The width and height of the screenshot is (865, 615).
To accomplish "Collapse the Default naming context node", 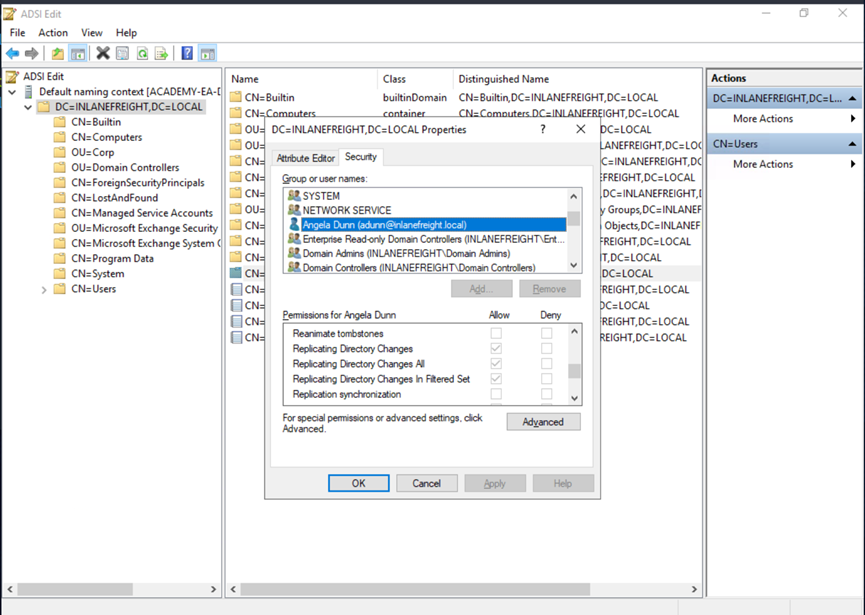I will click(x=12, y=92).
